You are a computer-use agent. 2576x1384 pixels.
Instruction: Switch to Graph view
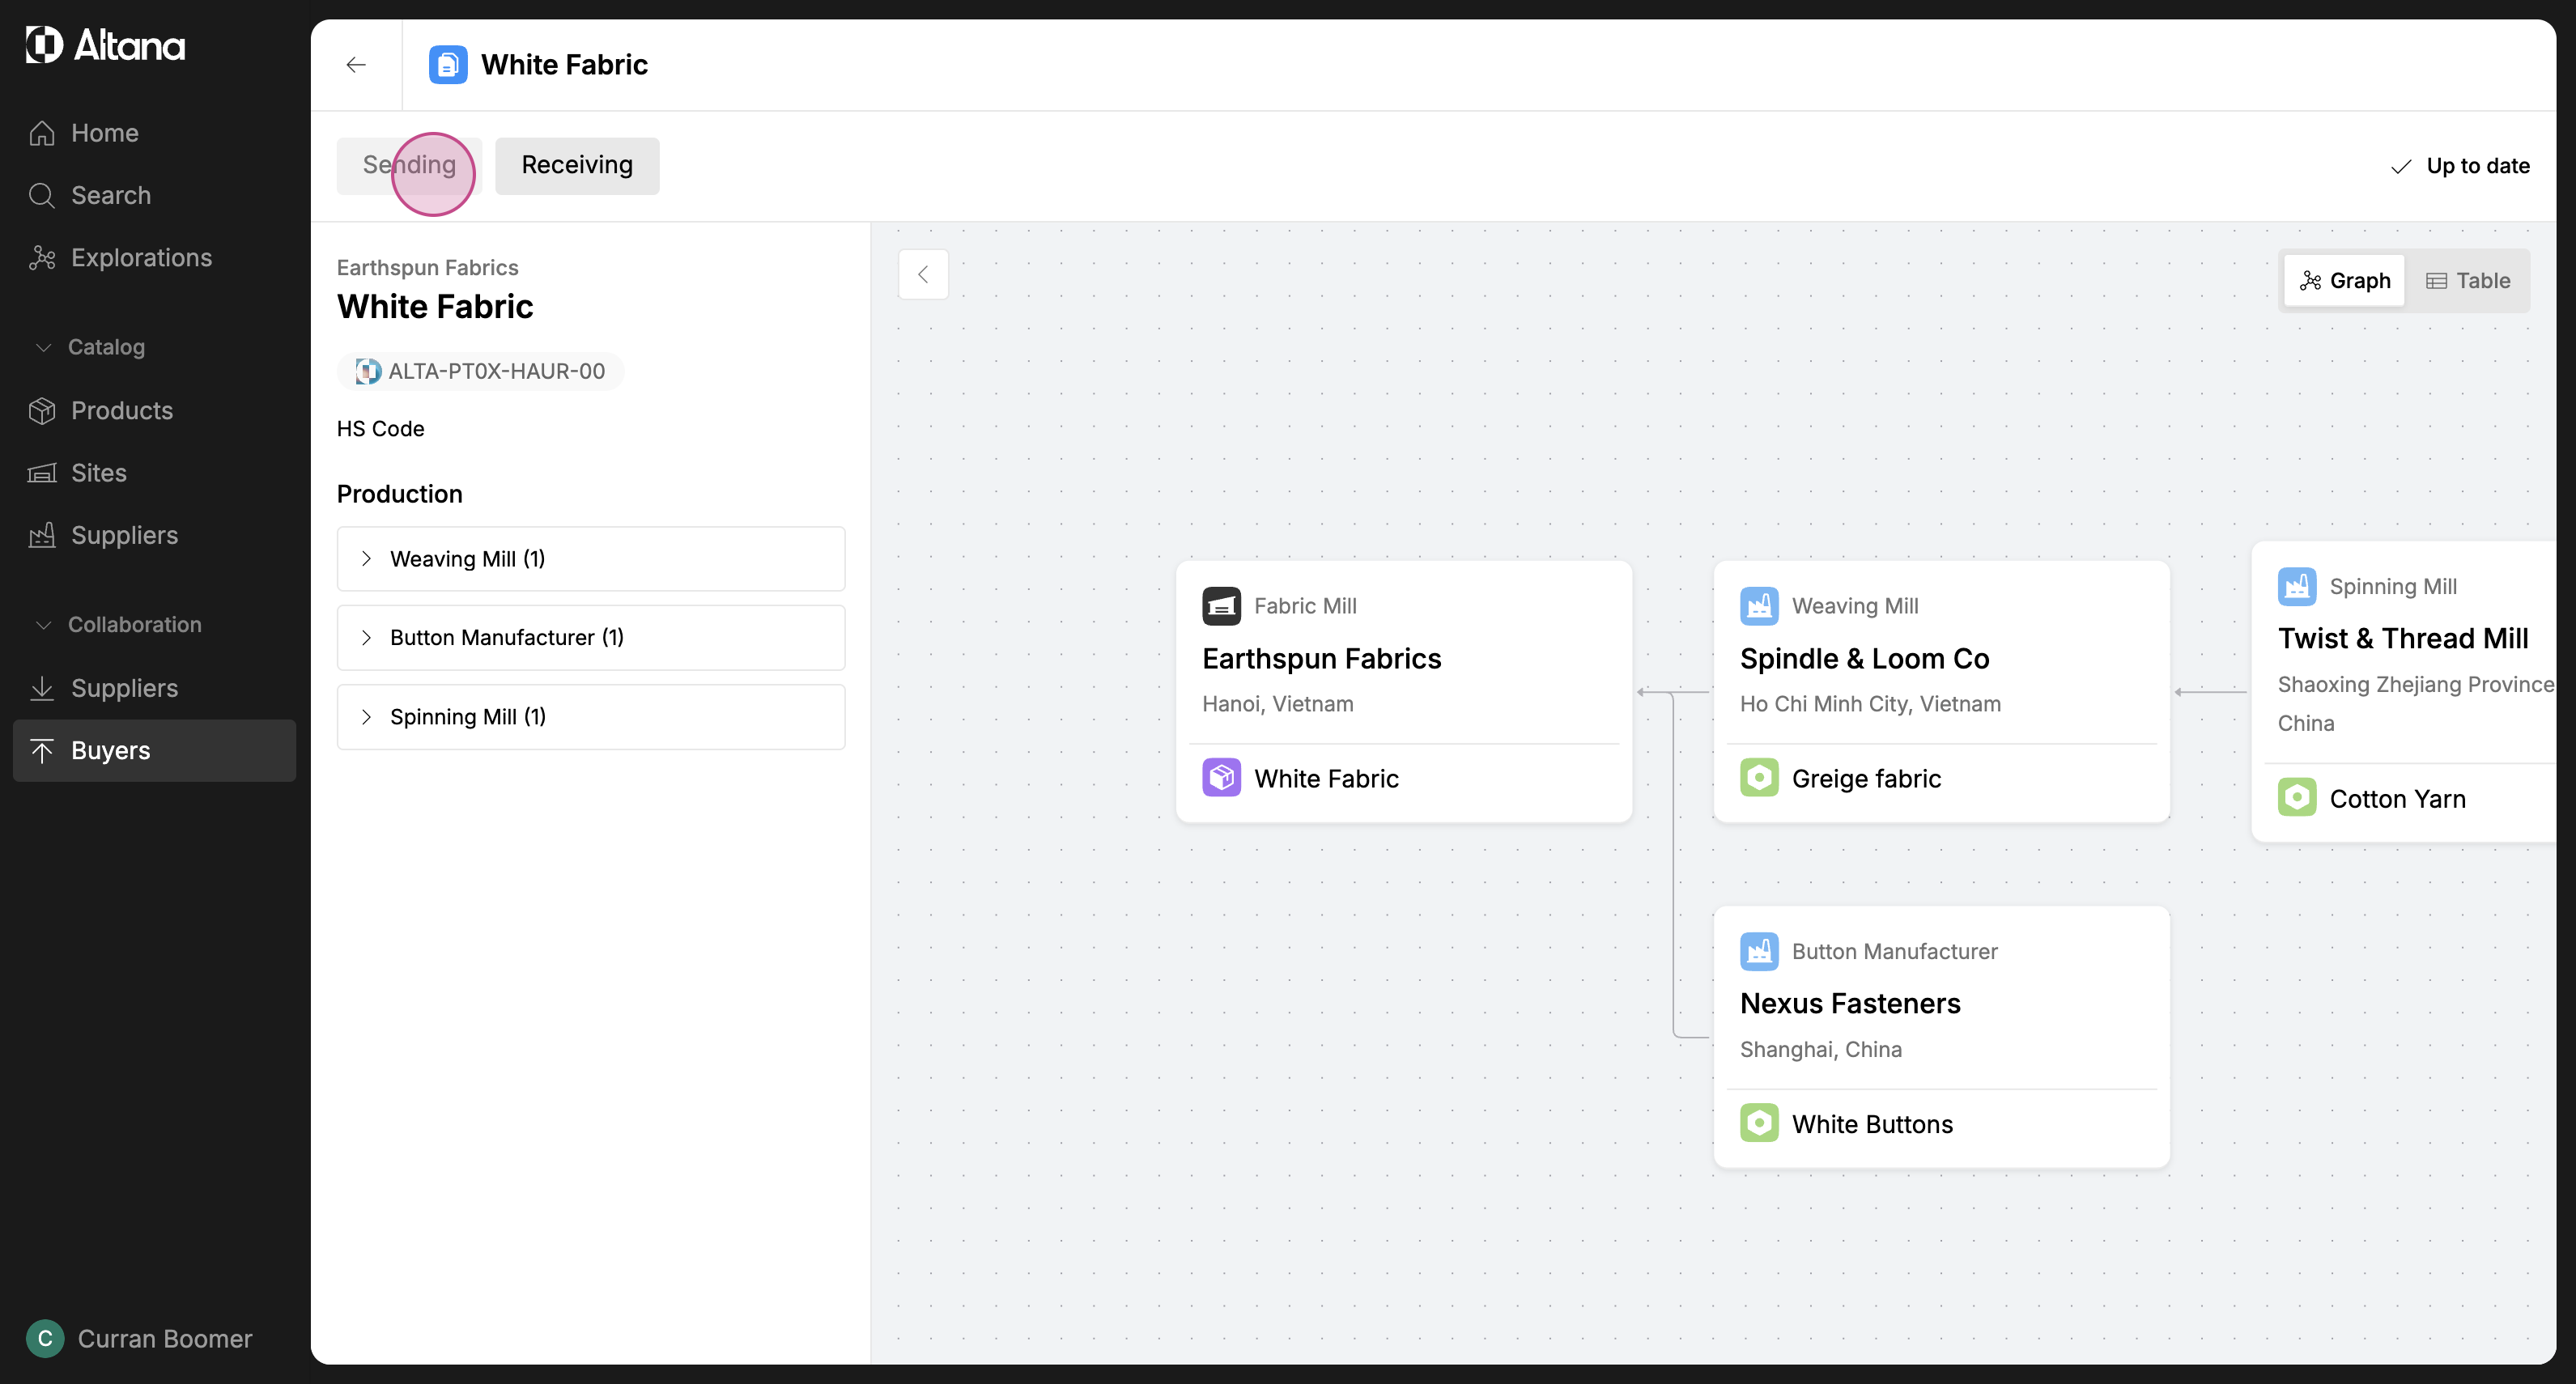2344,281
